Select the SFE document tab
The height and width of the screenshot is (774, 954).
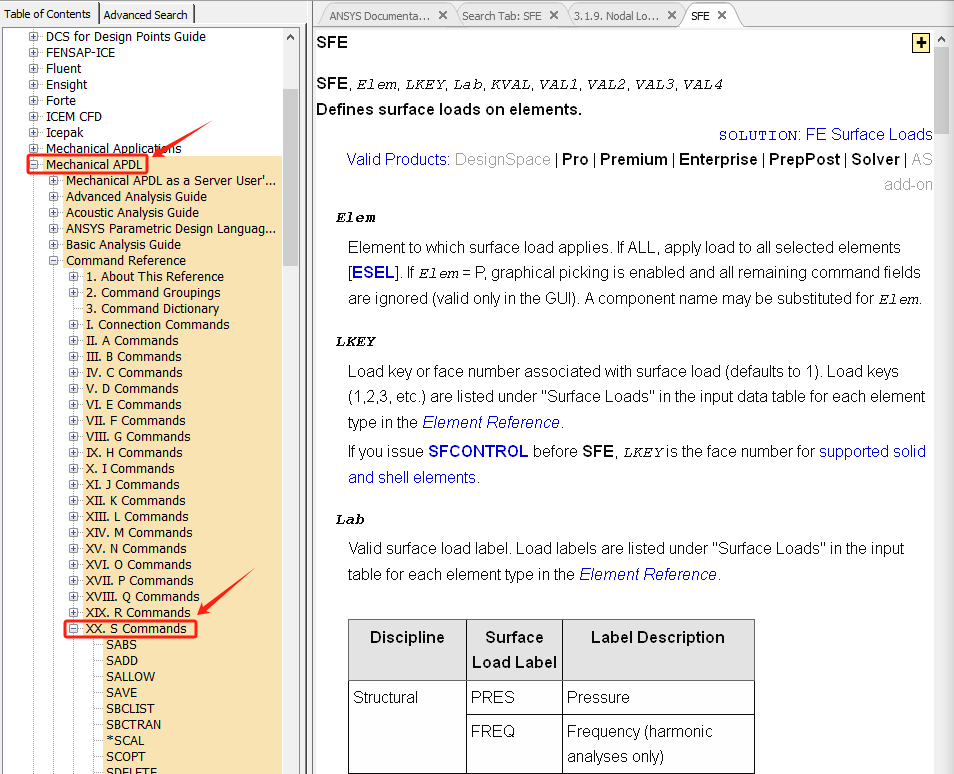[700, 16]
